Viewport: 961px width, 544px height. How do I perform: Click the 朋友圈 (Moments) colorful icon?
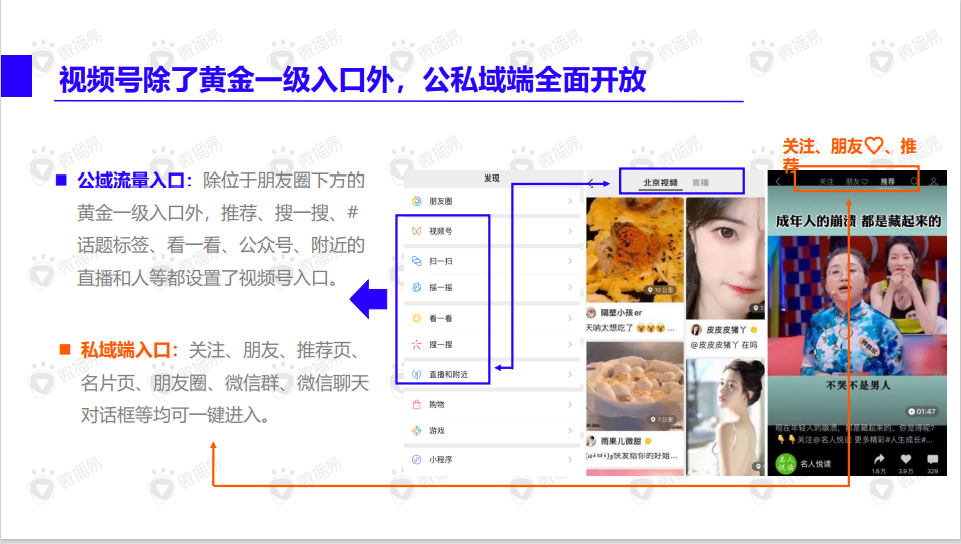pos(417,201)
